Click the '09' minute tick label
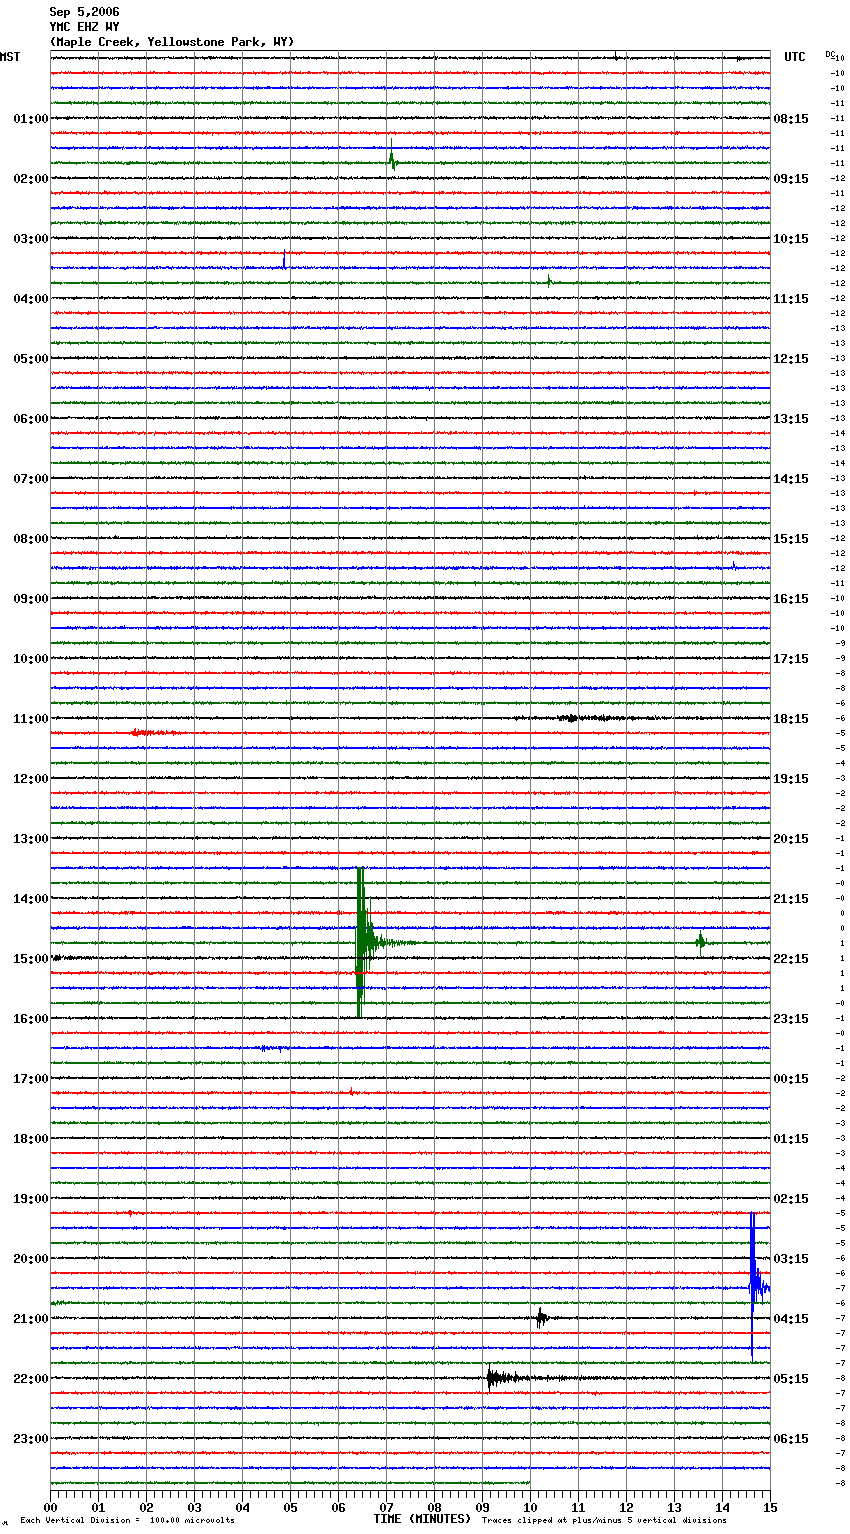This screenshot has height=1534, width=850. [482, 1507]
